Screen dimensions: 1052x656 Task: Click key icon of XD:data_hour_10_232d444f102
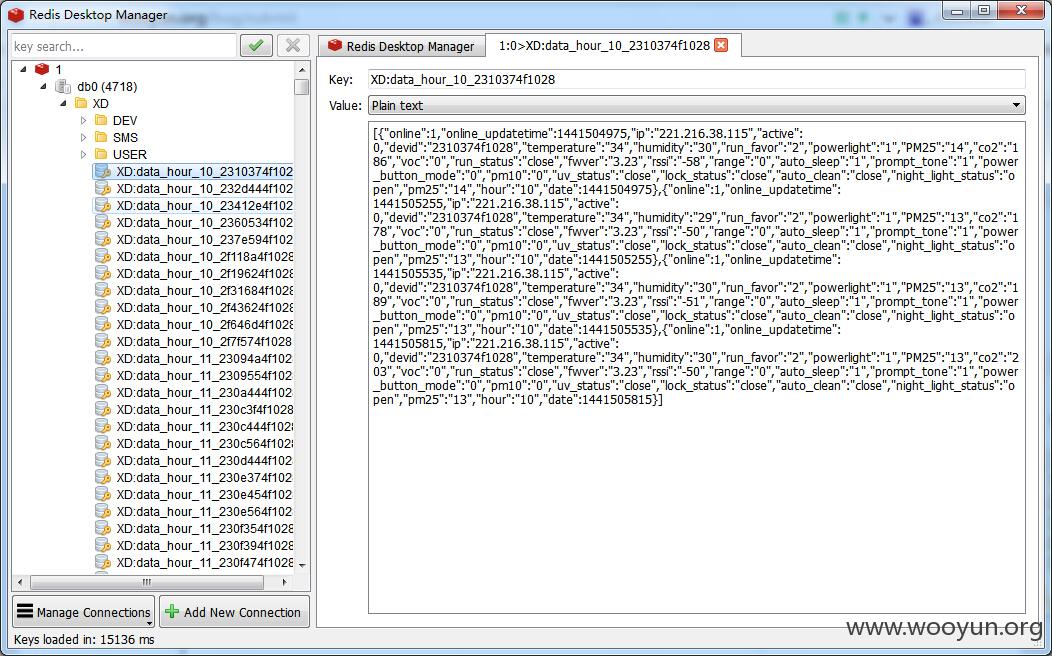103,188
